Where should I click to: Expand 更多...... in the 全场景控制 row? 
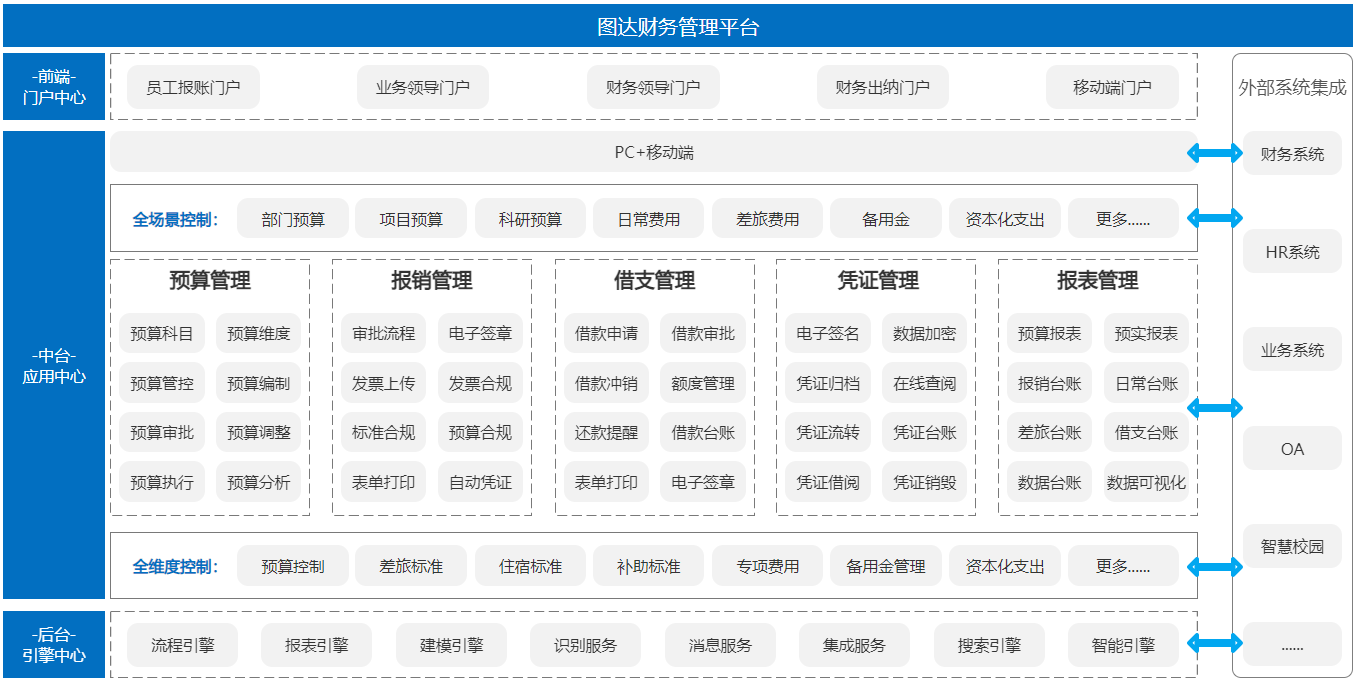[1123, 217]
